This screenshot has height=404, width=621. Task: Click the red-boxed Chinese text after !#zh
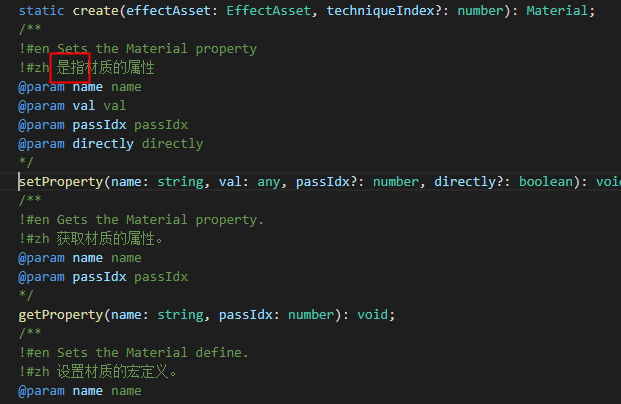pyautogui.click(x=69, y=67)
